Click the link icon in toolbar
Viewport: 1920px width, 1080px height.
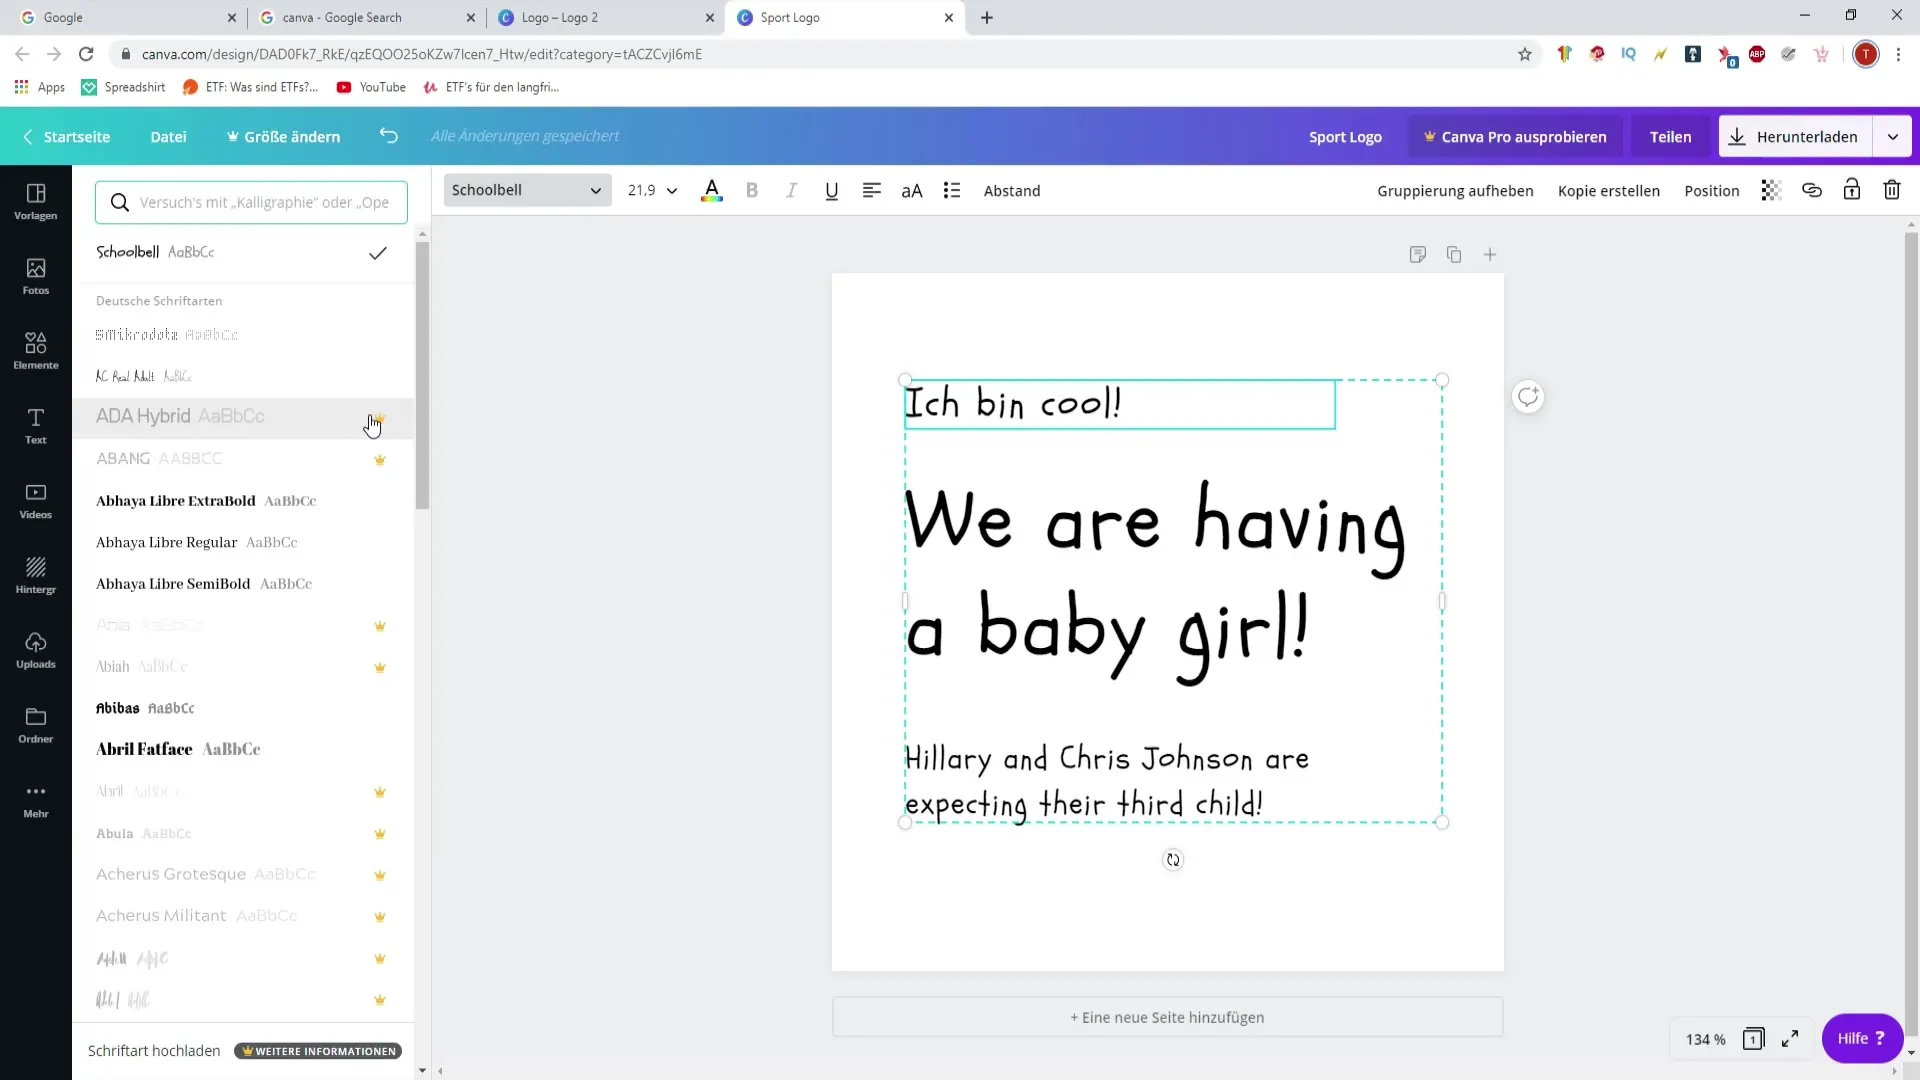[1812, 190]
